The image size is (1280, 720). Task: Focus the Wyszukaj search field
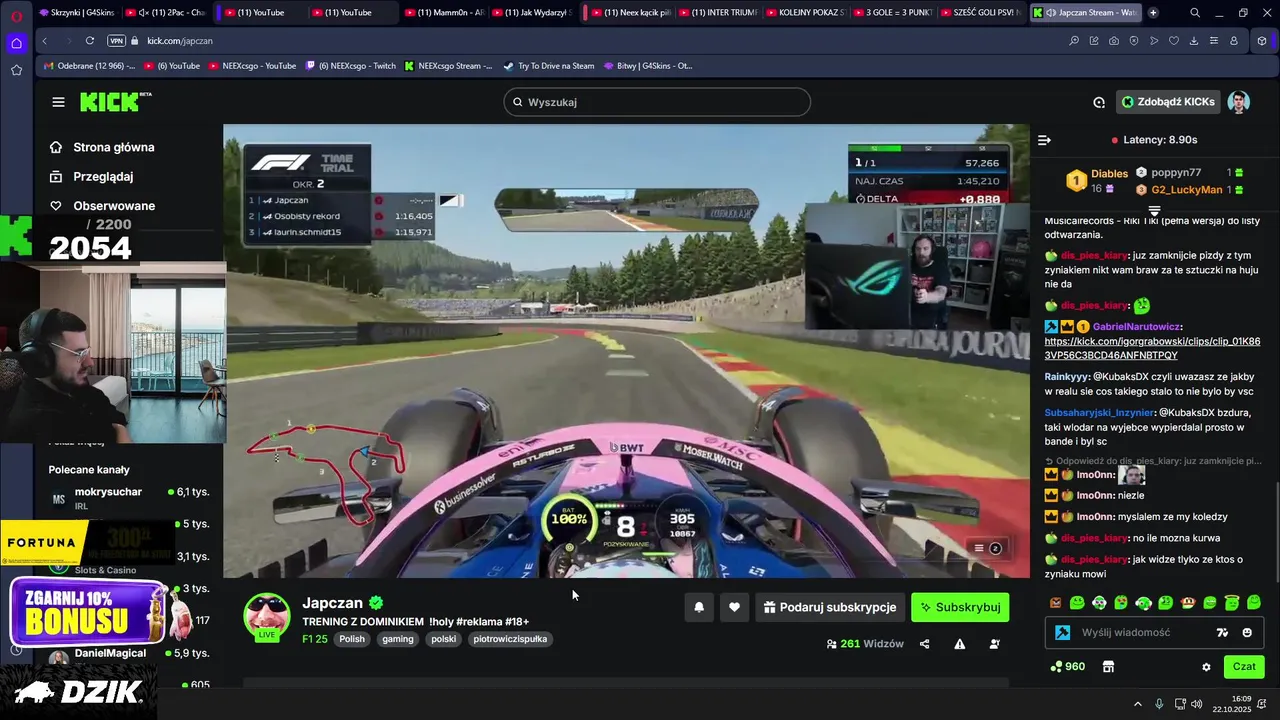point(657,102)
